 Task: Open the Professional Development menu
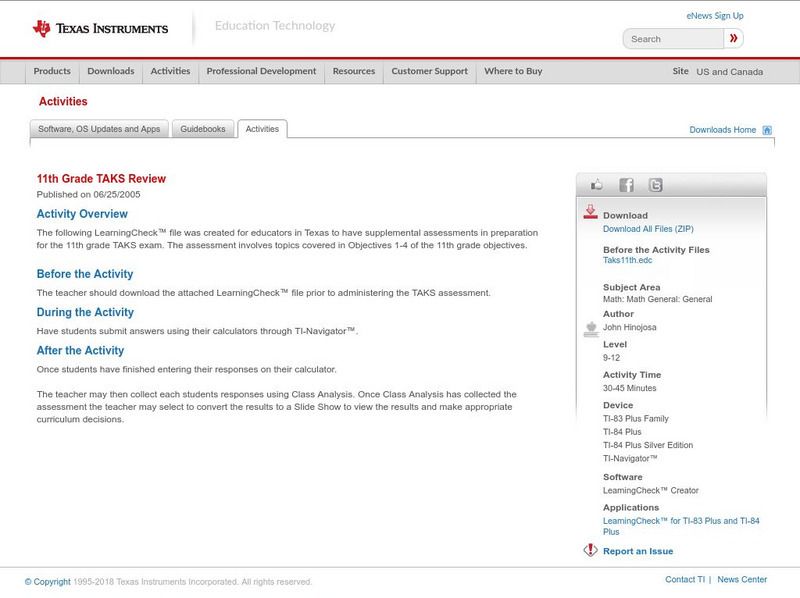coord(261,71)
